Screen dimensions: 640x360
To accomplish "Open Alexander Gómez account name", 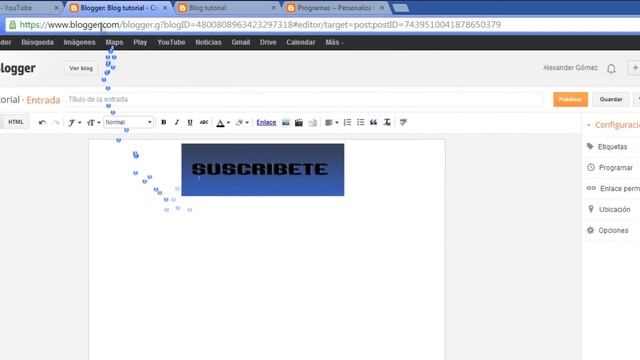I will 570,68.
